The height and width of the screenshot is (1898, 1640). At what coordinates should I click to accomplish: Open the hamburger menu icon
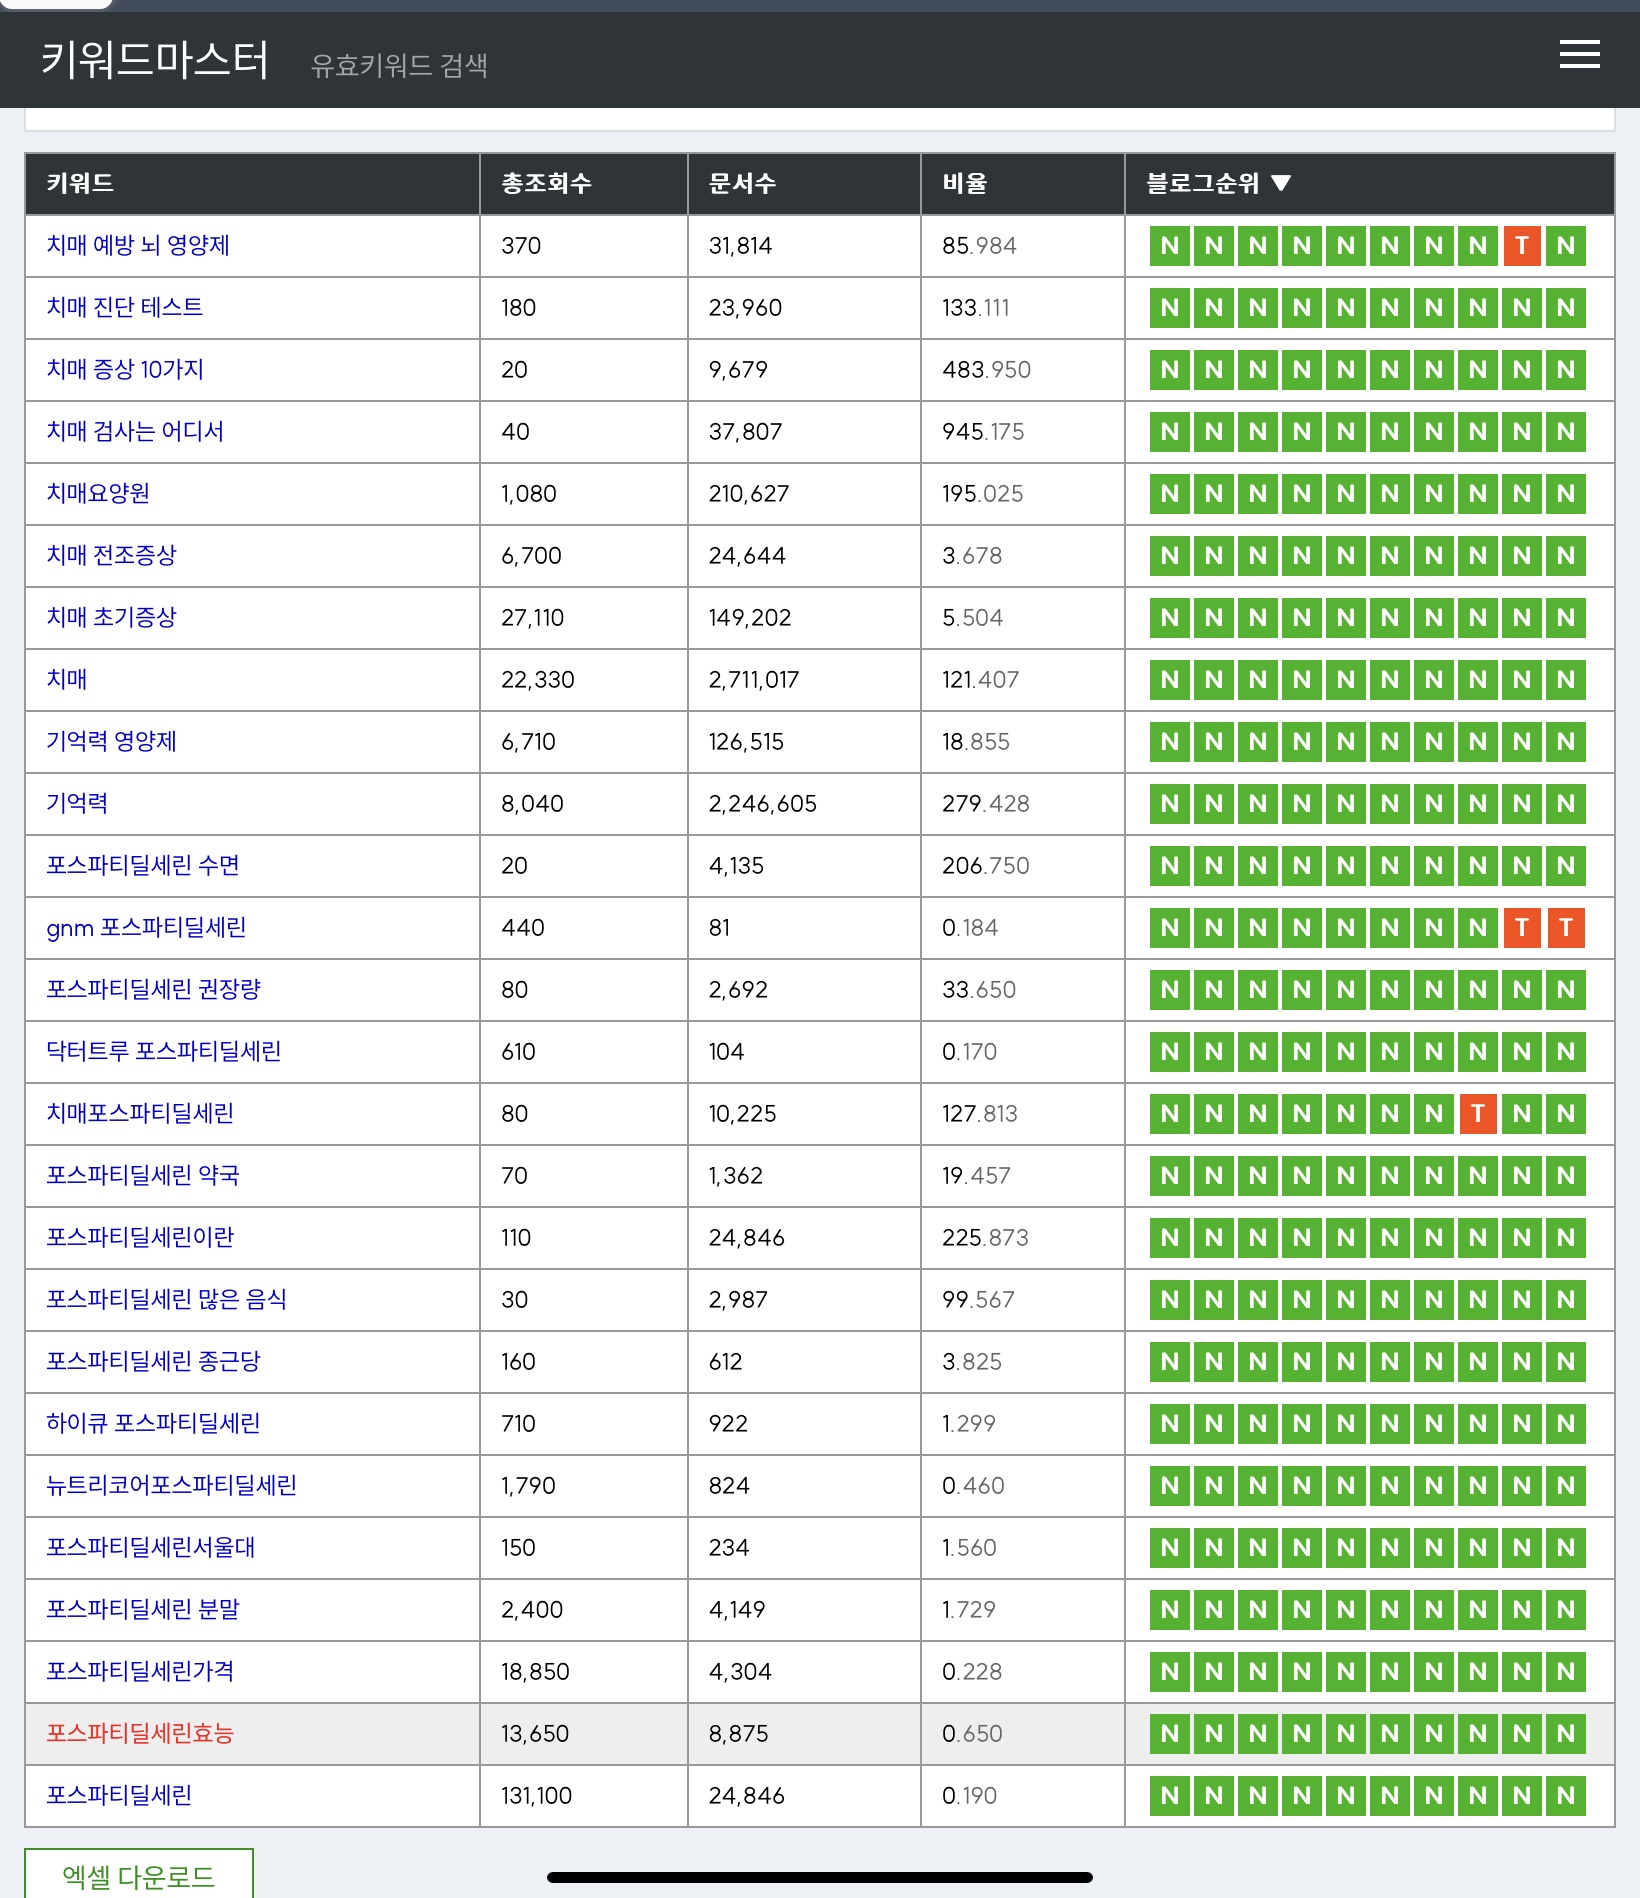pyautogui.click(x=1579, y=54)
